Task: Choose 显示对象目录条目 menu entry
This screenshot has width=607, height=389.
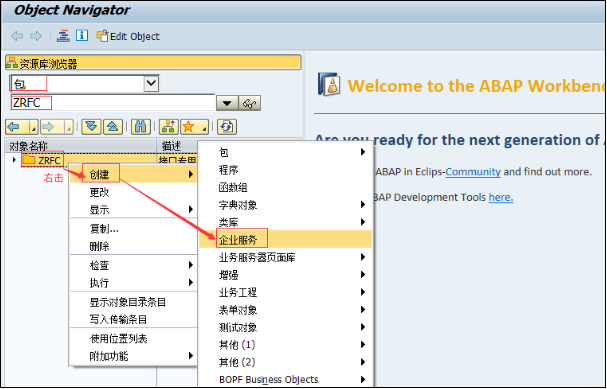Action: (x=134, y=302)
